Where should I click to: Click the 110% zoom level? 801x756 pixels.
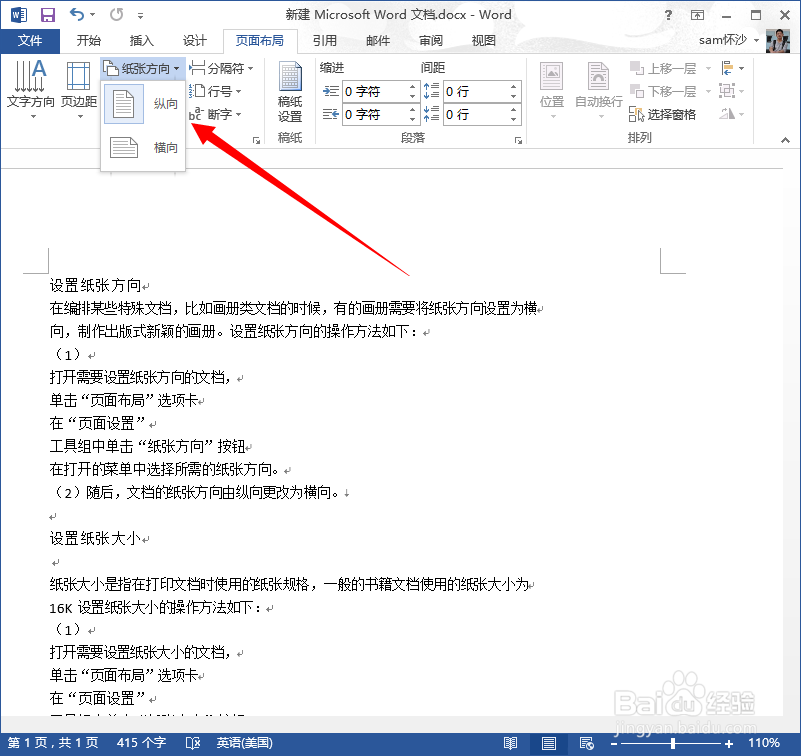coord(764,743)
